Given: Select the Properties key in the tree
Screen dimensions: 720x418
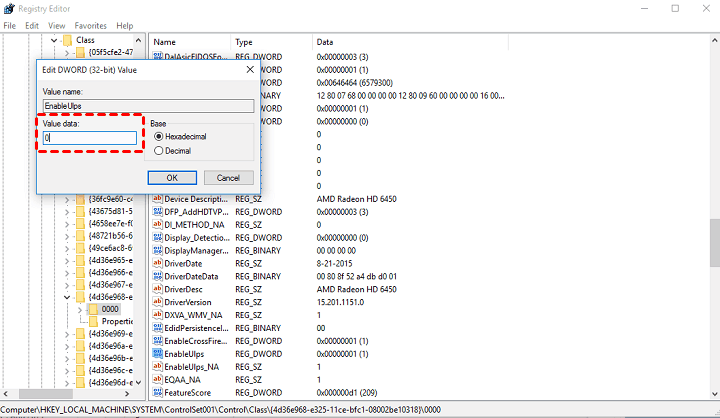Looking at the screenshot, I should 117,321.
